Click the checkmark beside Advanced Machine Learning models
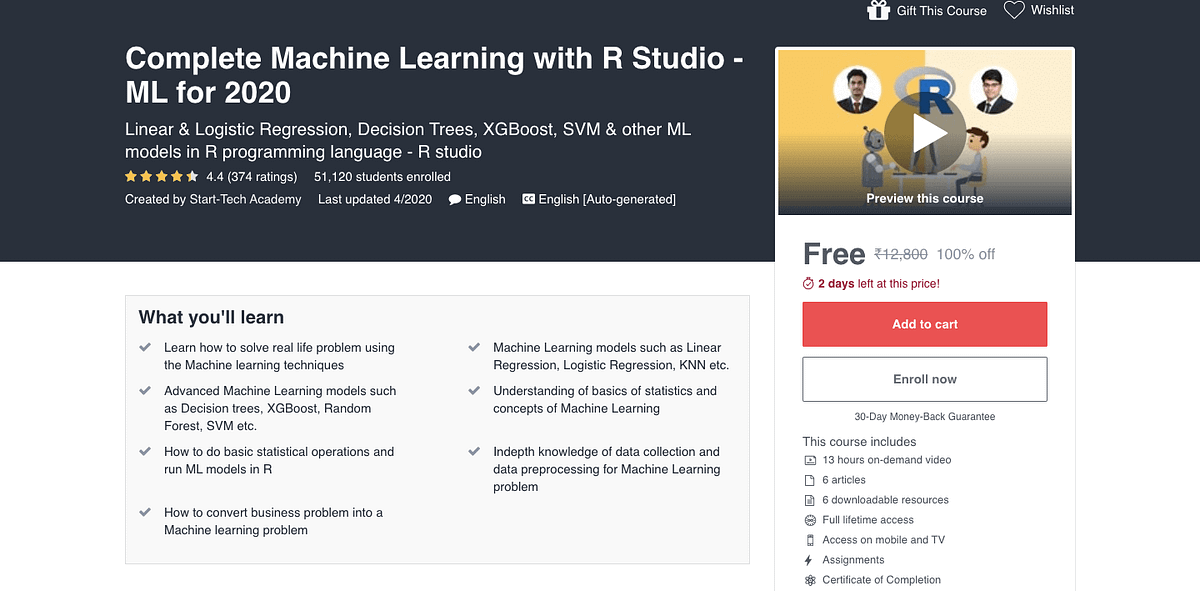This screenshot has height=591, width=1200. pos(143,391)
